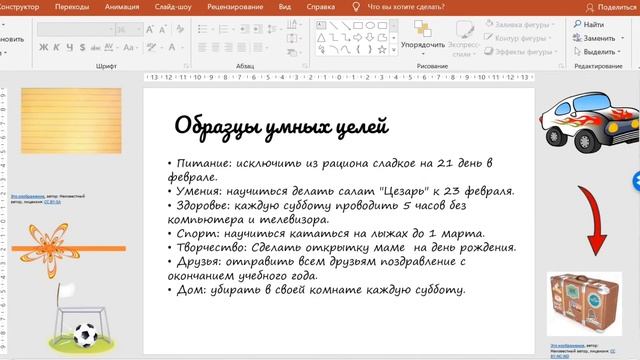The height and width of the screenshot is (360, 640).
Task: Select the Triangle shape
Action: click(321, 38)
